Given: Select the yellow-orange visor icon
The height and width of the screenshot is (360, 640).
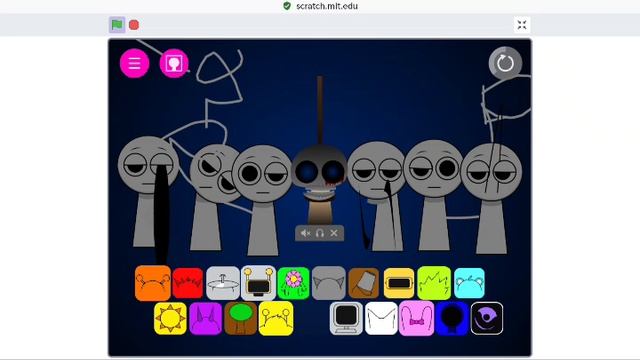Looking at the screenshot, I should click(399, 283).
